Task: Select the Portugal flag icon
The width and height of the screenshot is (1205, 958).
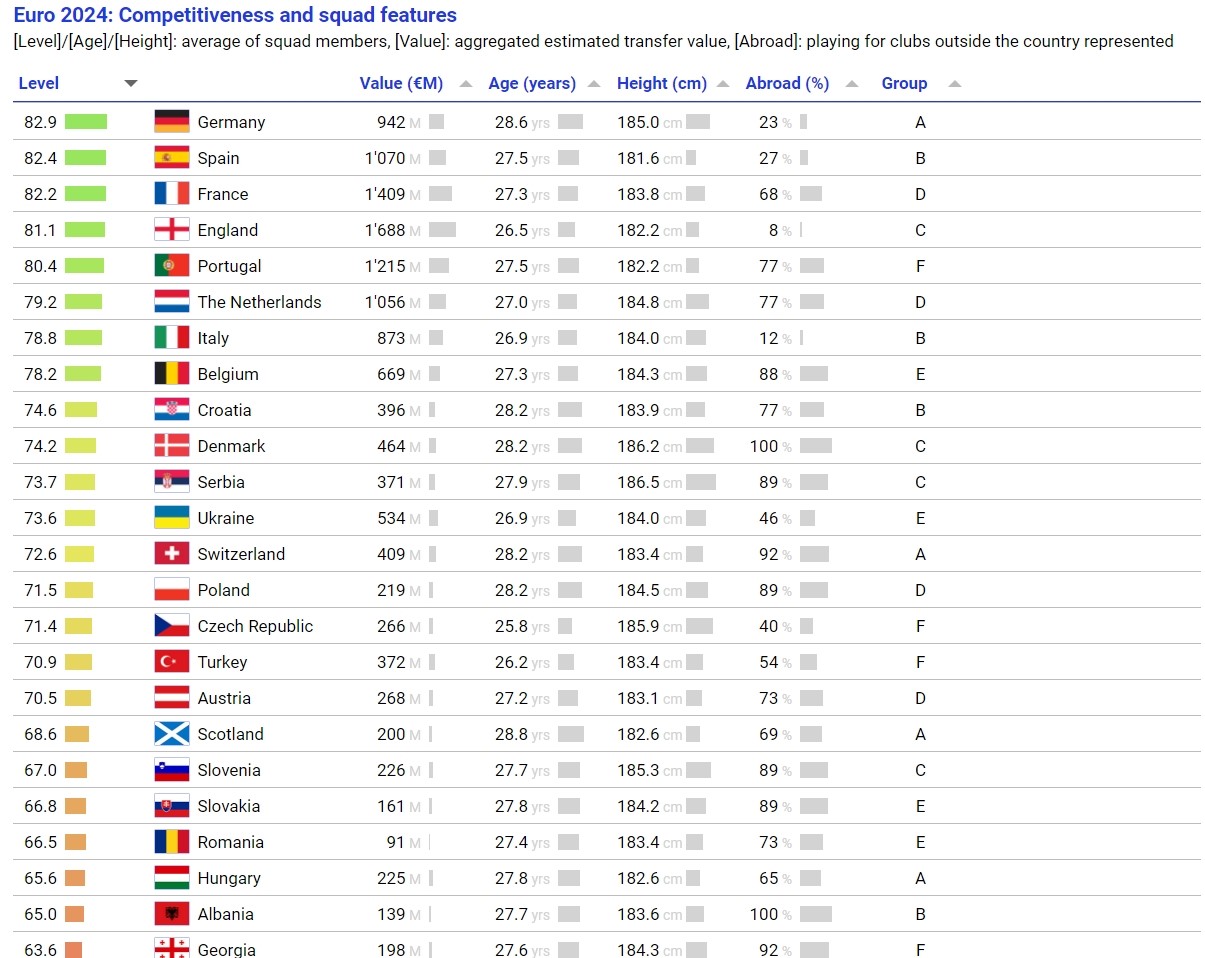Action: 172,266
